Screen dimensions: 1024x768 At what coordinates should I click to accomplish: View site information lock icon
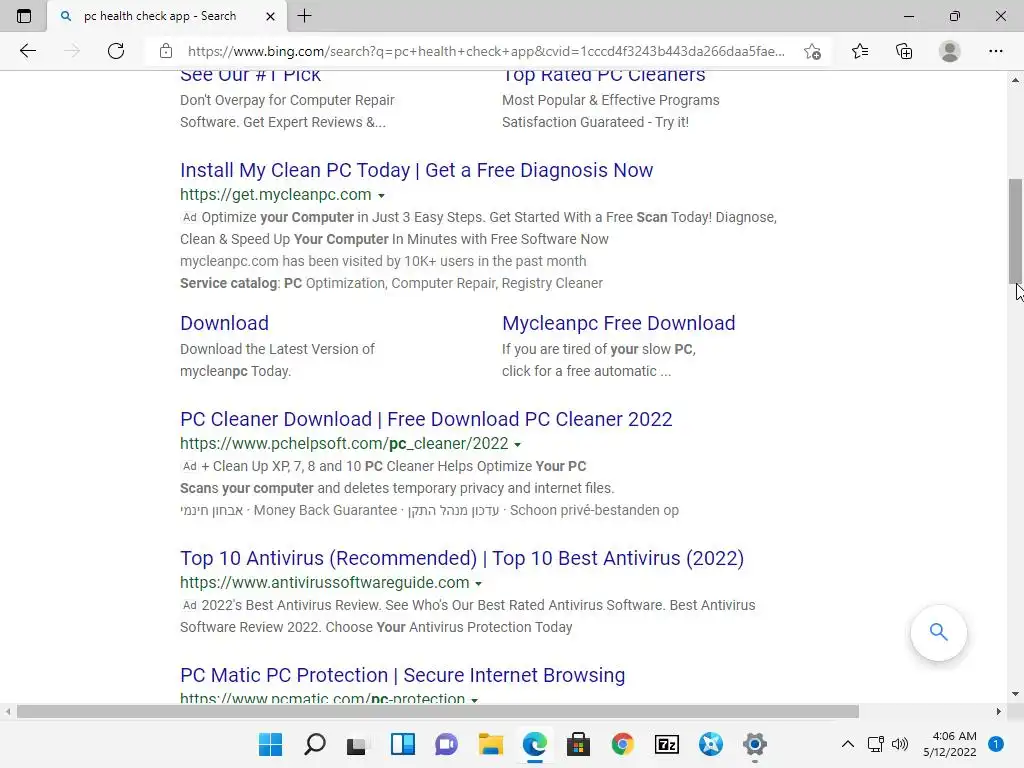[166, 51]
